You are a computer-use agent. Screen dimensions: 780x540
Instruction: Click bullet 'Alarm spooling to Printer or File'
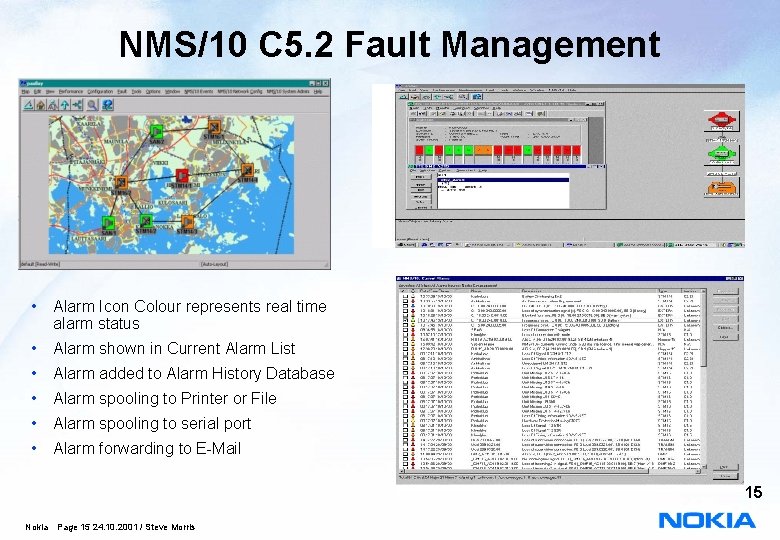(165, 398)
